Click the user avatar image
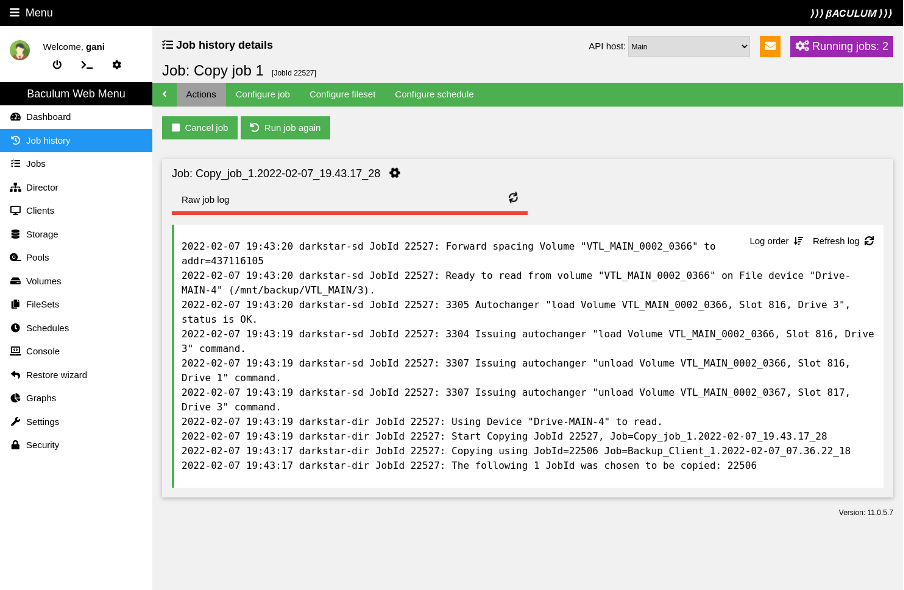This screenshot has width=904, height=590. coord(20,51)
